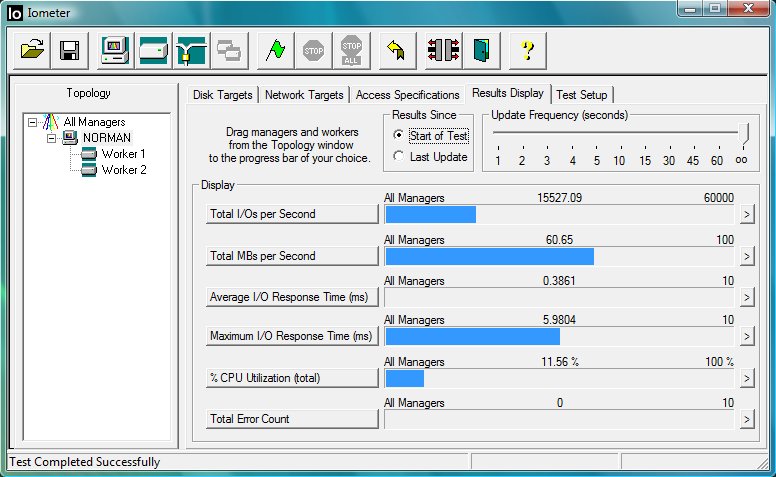The image size is (776, 477).
Task: Reset workers with the yellow arrow icon
Action: click(397, 50)
